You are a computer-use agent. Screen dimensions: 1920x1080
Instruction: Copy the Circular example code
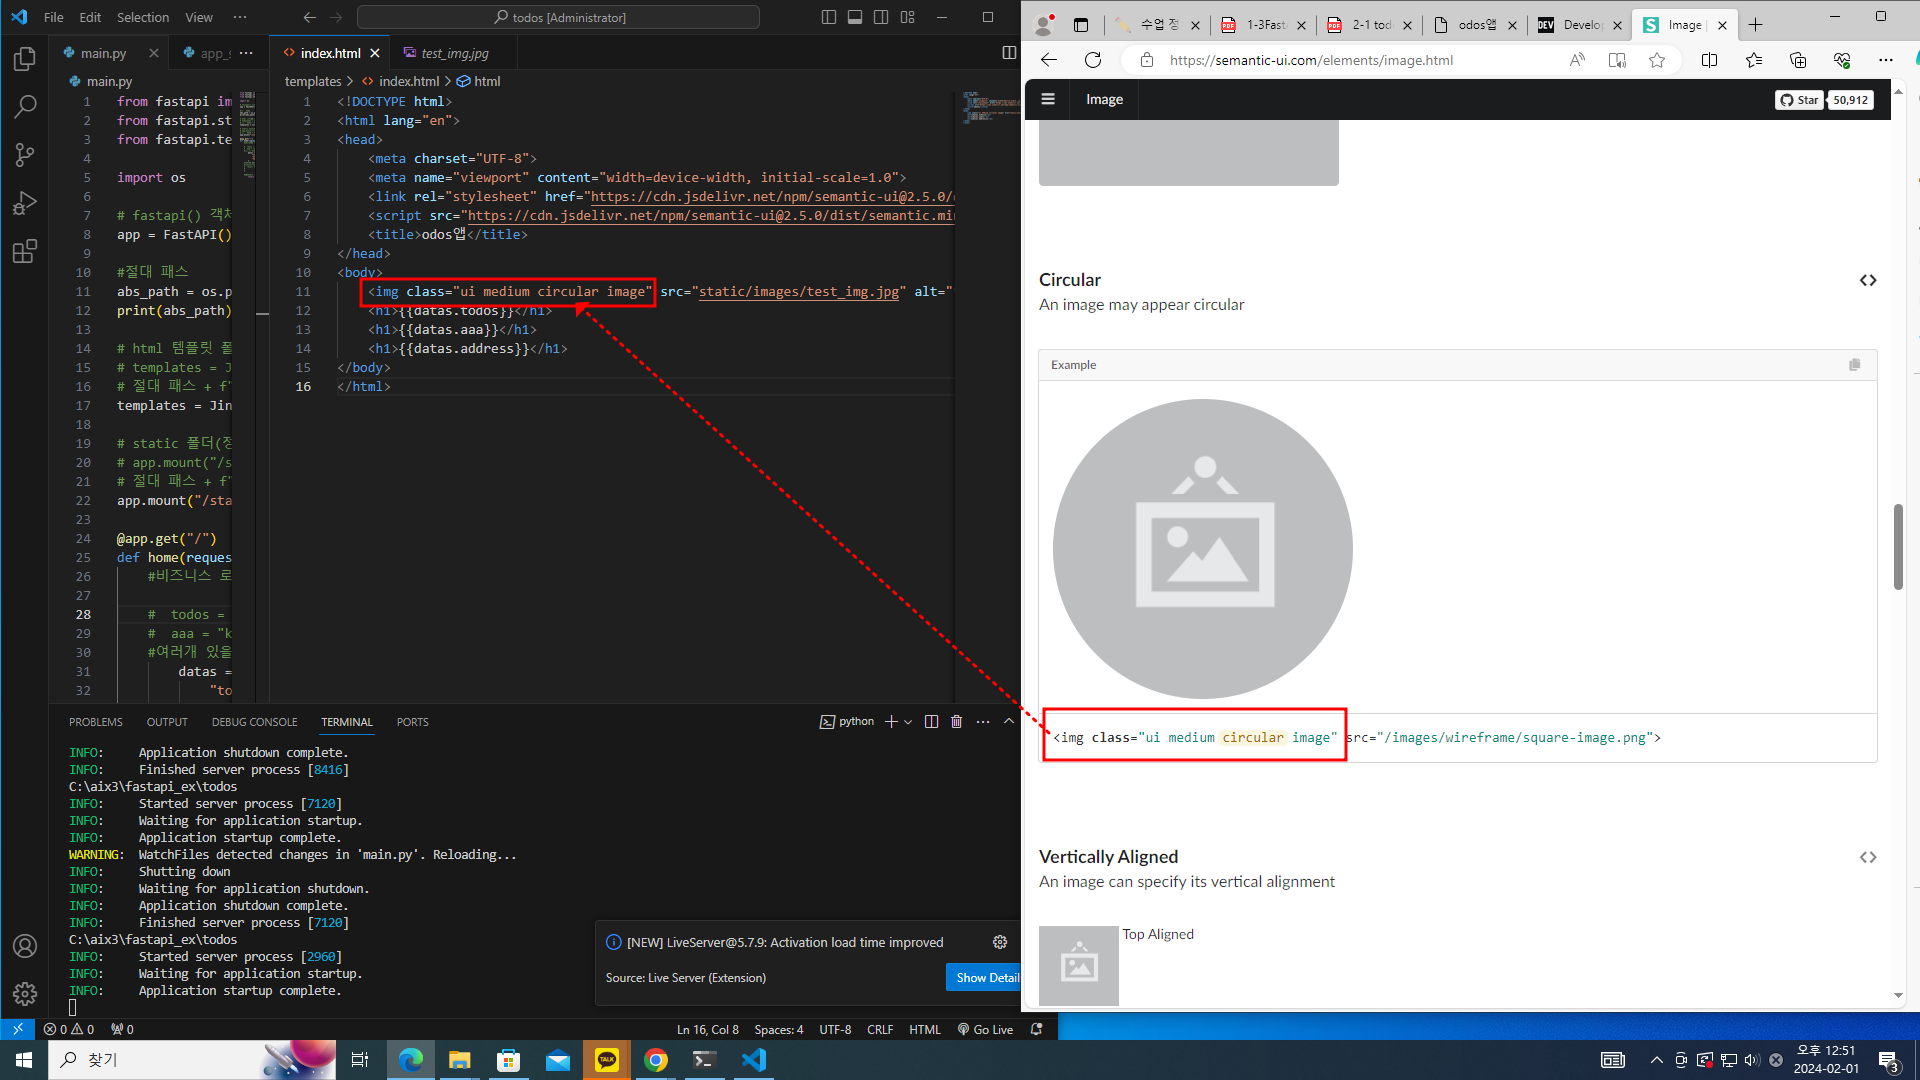pos(1854,365)
